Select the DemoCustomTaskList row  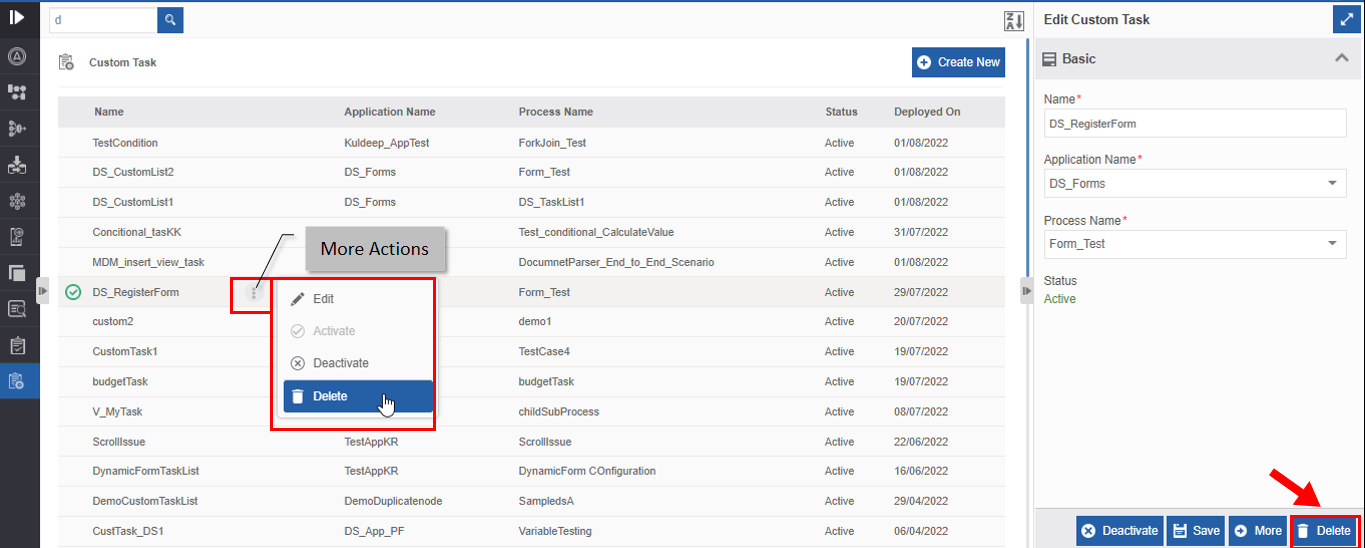pos(531,501)
